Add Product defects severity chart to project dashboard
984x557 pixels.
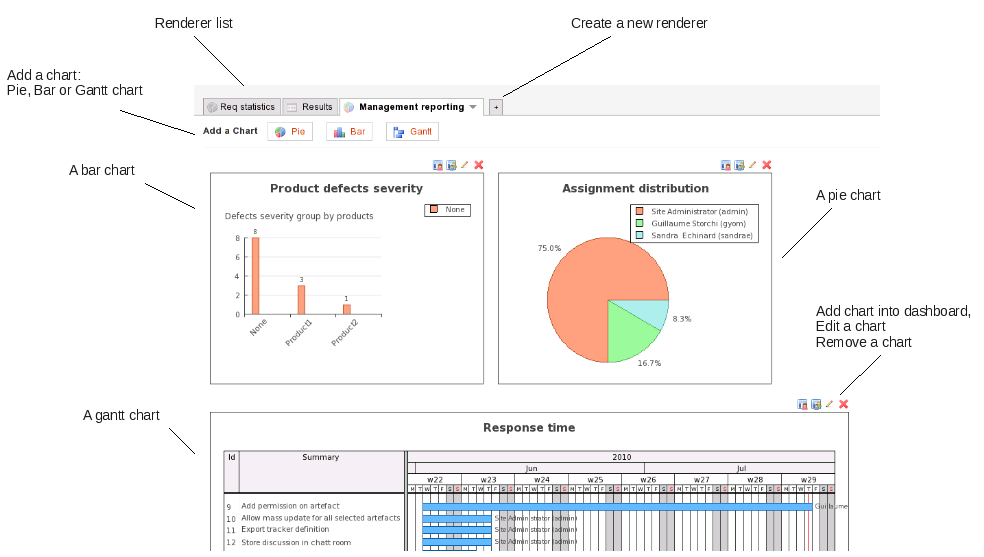[451, 165]
